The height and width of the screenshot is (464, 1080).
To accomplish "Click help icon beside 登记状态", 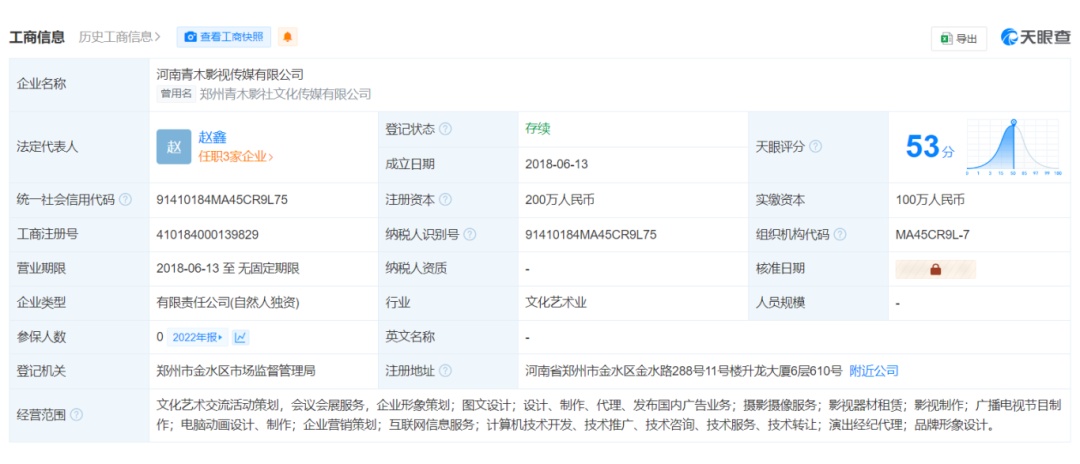I will pos(445,129).
